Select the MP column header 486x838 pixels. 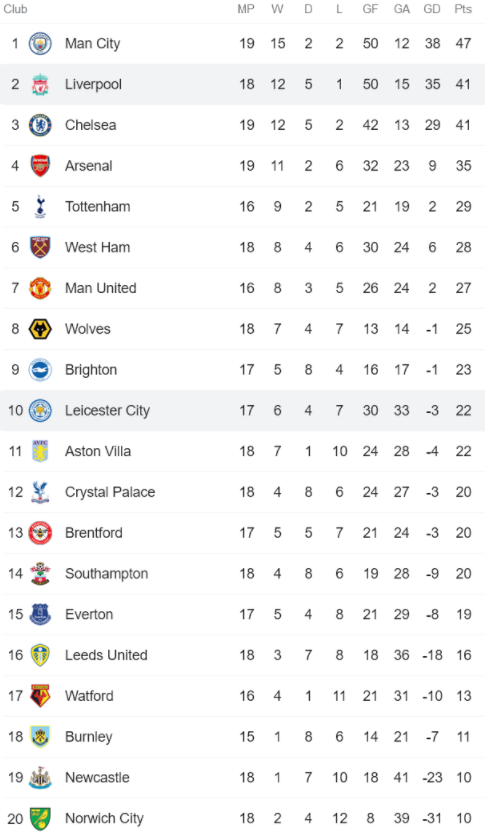coord(246,9)
